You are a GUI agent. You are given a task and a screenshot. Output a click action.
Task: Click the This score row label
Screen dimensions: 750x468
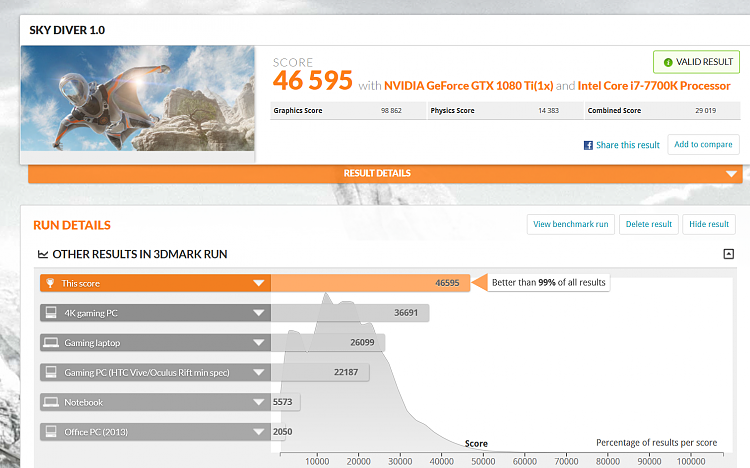[x=80, y=283]
